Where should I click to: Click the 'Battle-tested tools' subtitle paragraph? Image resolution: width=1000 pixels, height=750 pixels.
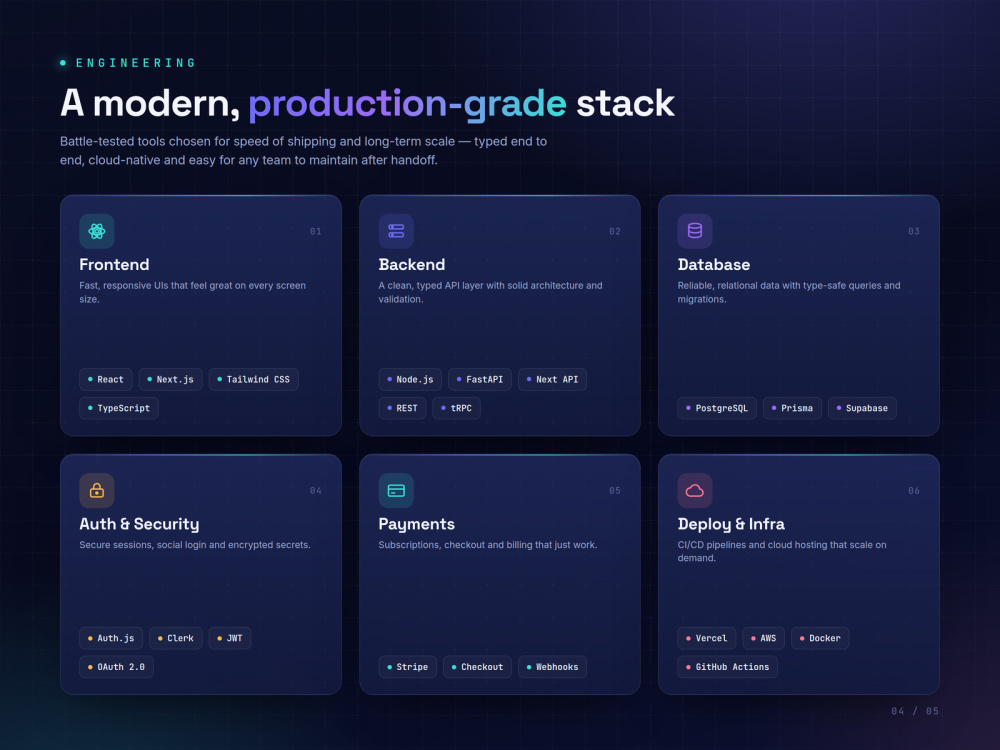pos(304,151)
